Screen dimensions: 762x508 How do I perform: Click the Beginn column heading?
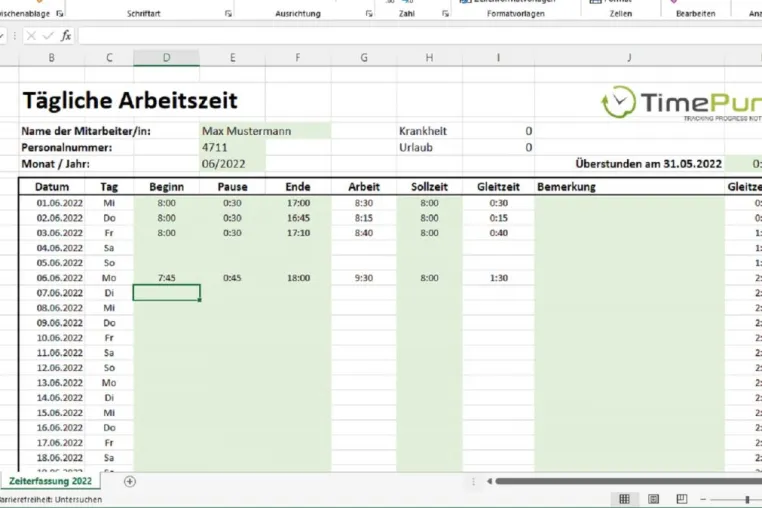[167, 187]
